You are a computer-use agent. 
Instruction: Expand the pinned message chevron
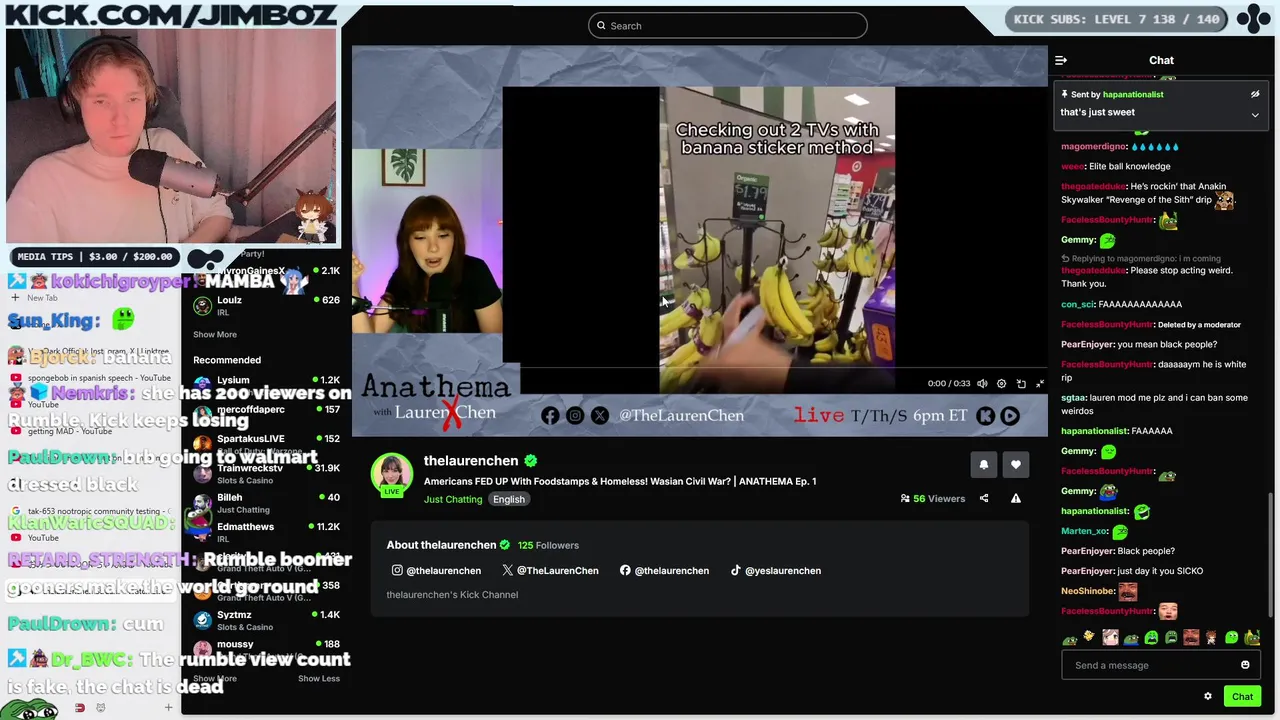pos(1255,115)
